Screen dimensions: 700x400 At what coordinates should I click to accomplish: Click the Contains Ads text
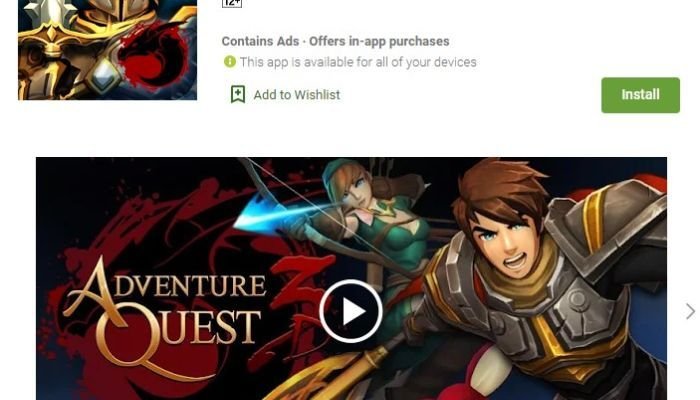pyautogui.click(x=260, y=41)
